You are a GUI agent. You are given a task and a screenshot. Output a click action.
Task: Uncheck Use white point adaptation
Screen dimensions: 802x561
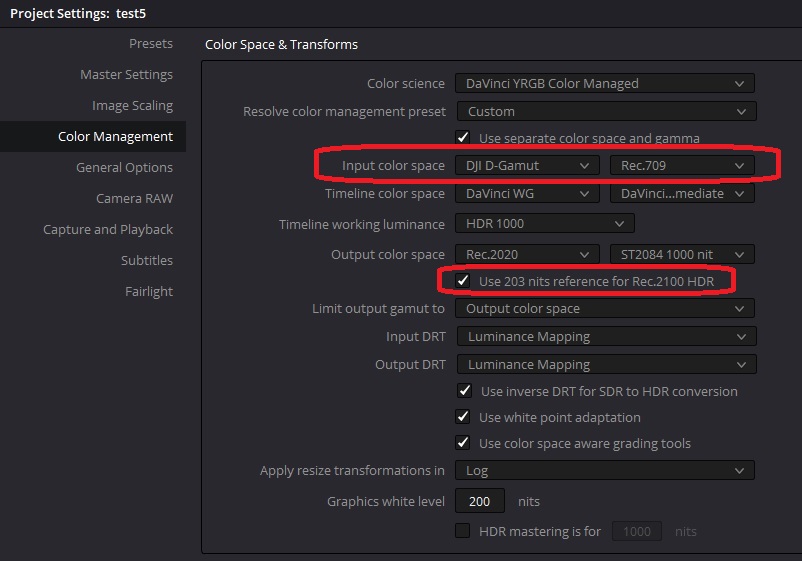(463, 416)
